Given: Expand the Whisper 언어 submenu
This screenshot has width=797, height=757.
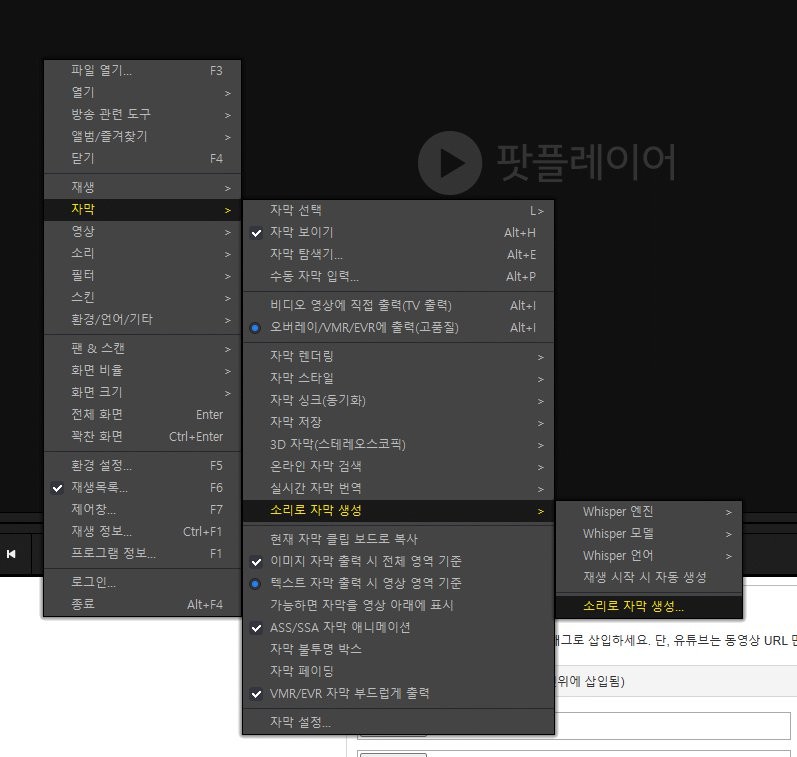Looking at the screenshot, I should (x=649, y=555).
